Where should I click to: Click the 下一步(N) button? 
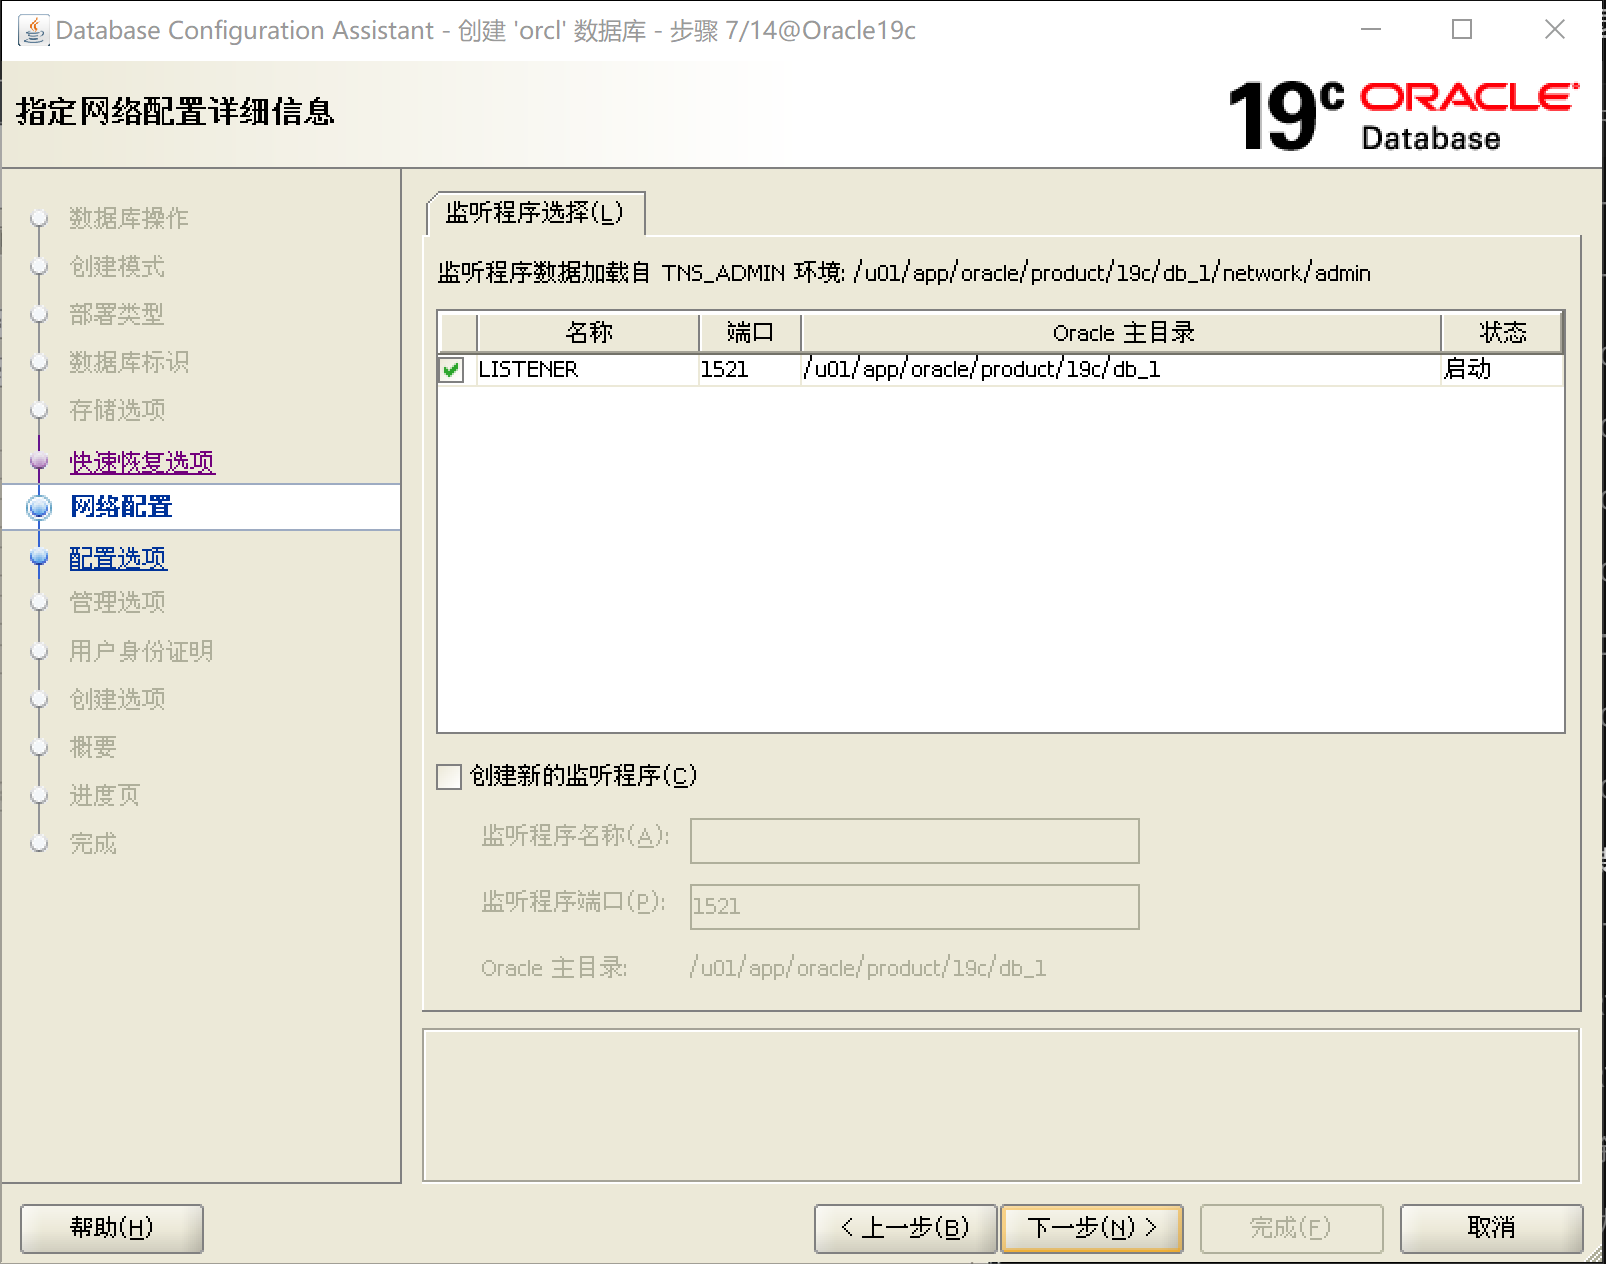(x=1092, y=1228)
